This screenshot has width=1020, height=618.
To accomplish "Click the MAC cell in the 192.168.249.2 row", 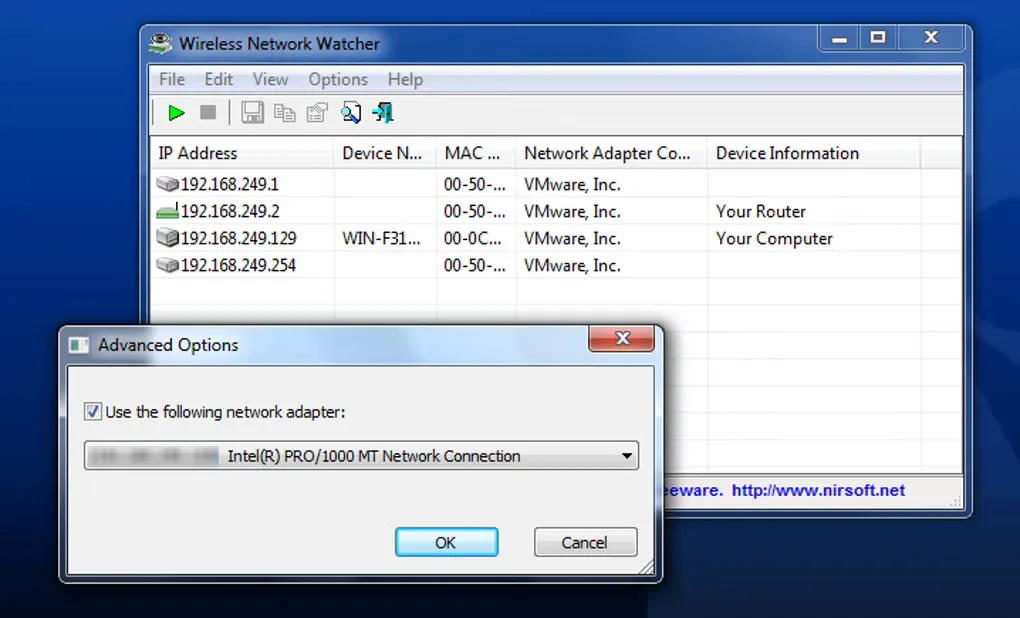I will pyautogui.click(x=475, y=211).
